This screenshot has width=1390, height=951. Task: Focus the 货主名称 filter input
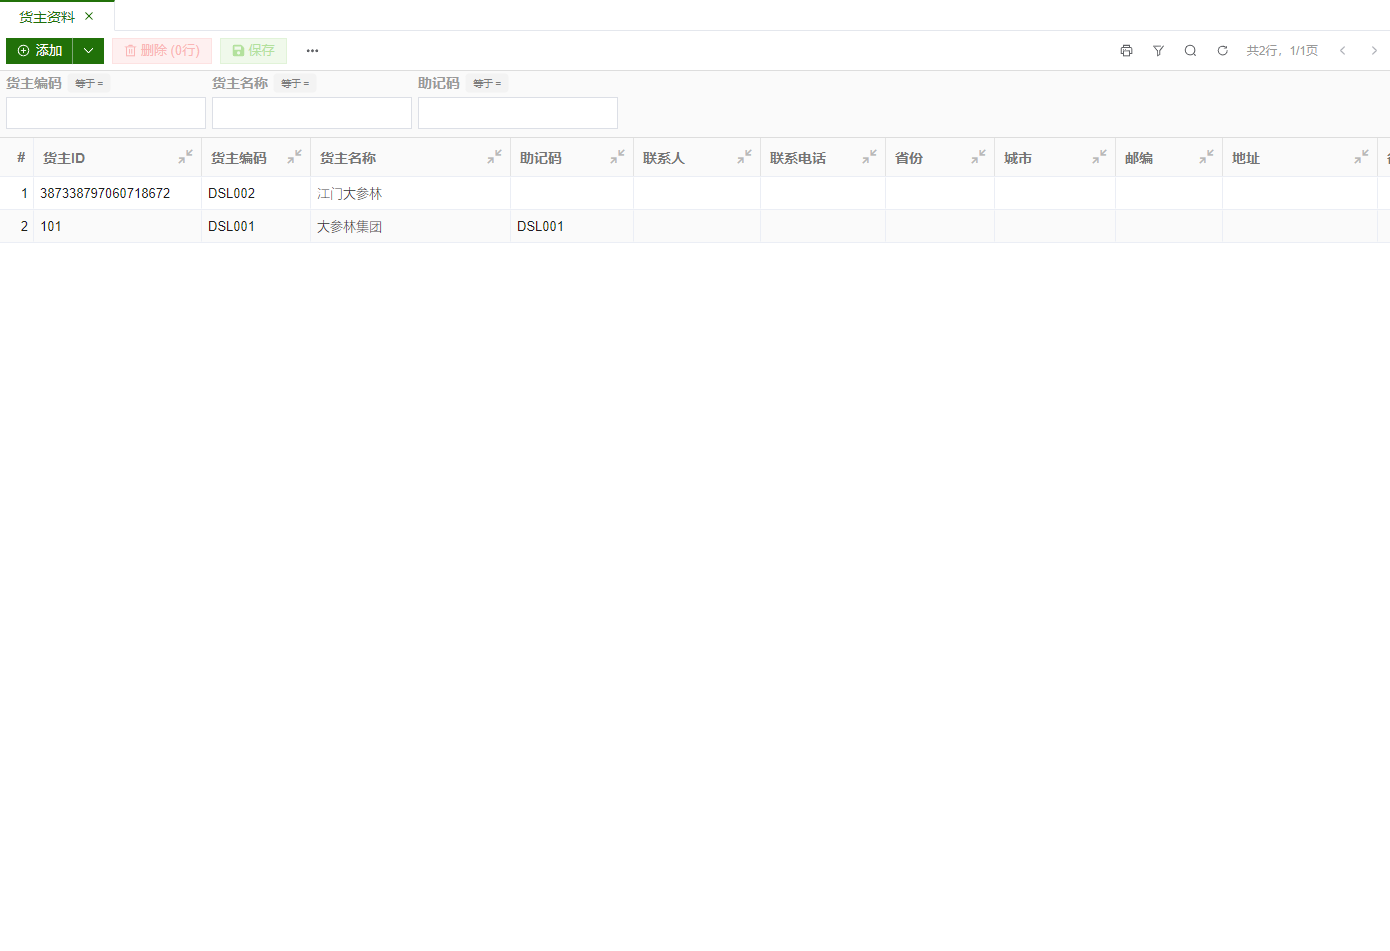click(312, 113)
